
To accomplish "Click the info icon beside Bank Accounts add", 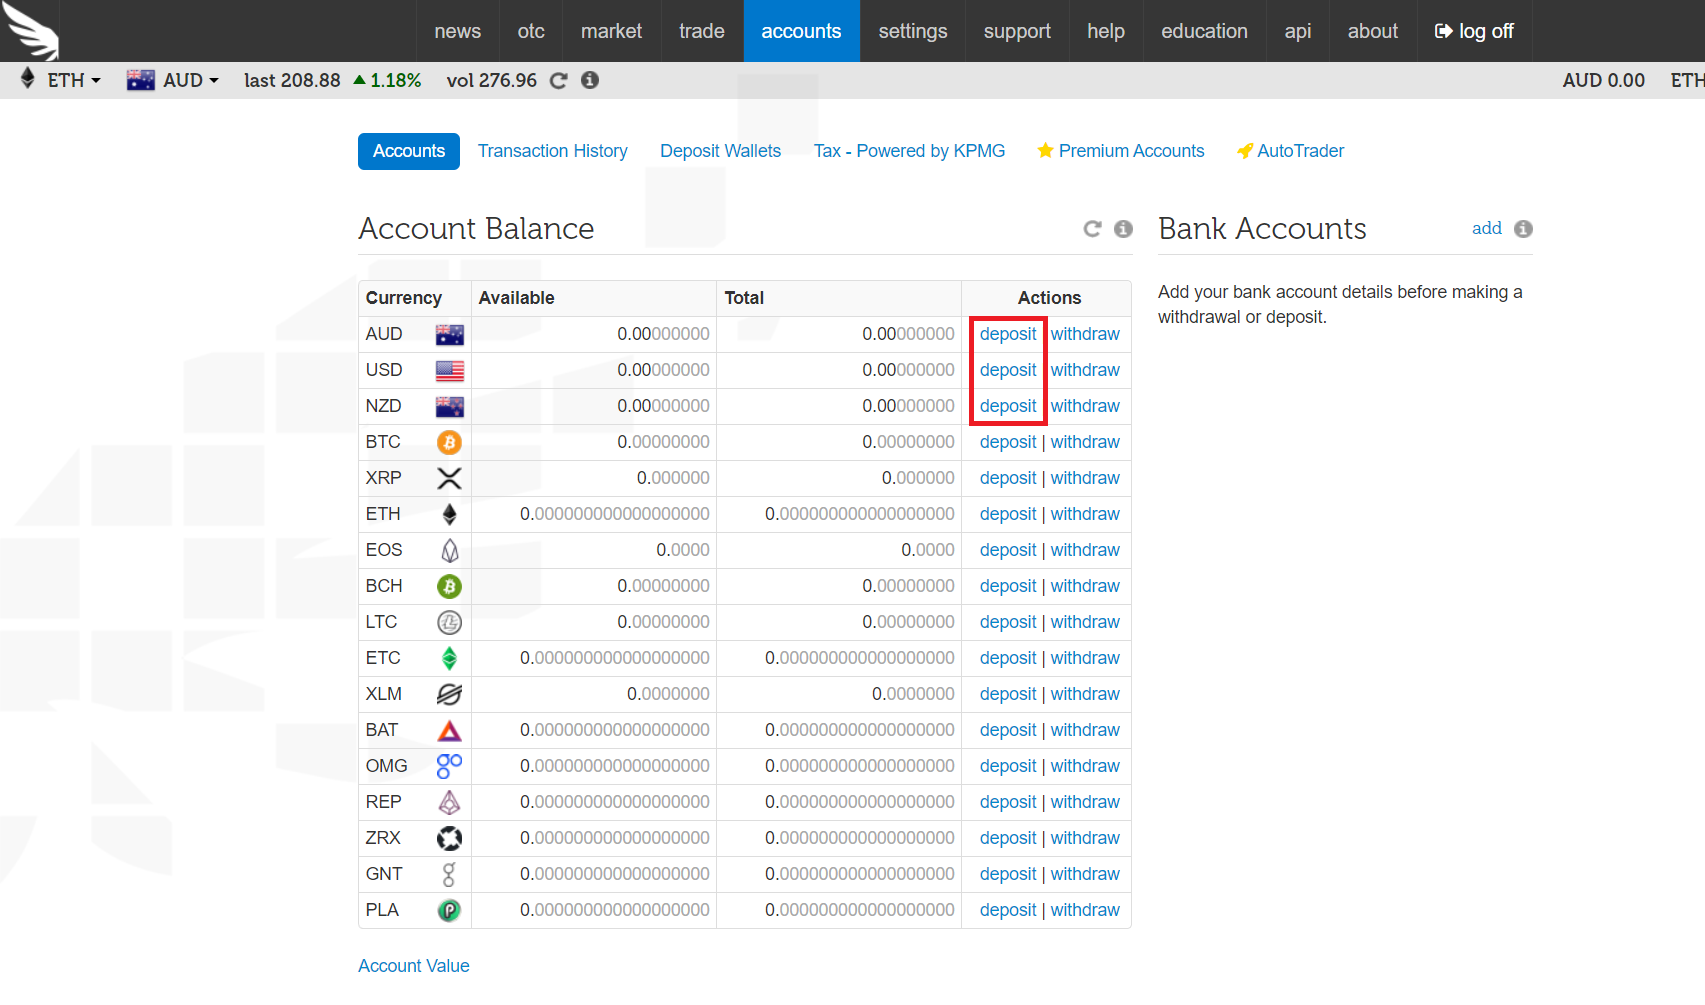I will (x=1522, y=228).
